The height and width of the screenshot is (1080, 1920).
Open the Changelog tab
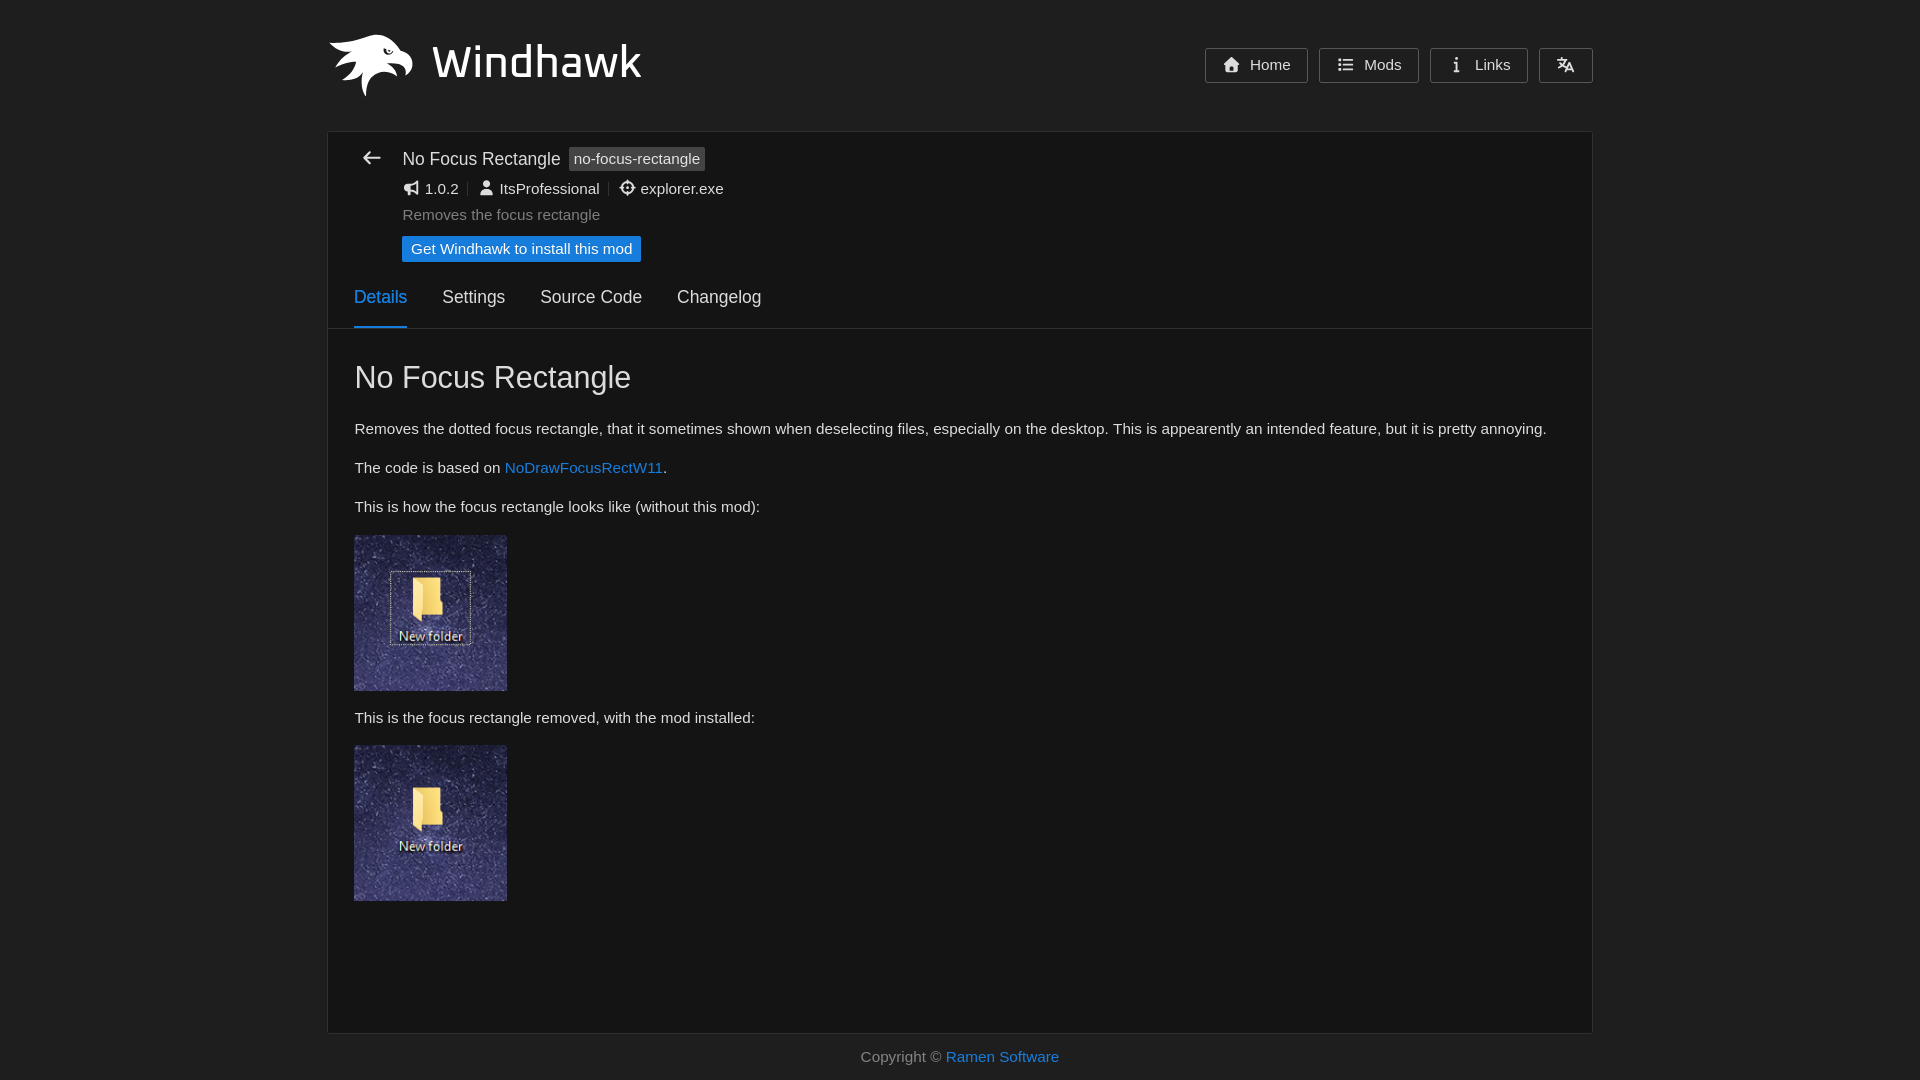[718, 297]
